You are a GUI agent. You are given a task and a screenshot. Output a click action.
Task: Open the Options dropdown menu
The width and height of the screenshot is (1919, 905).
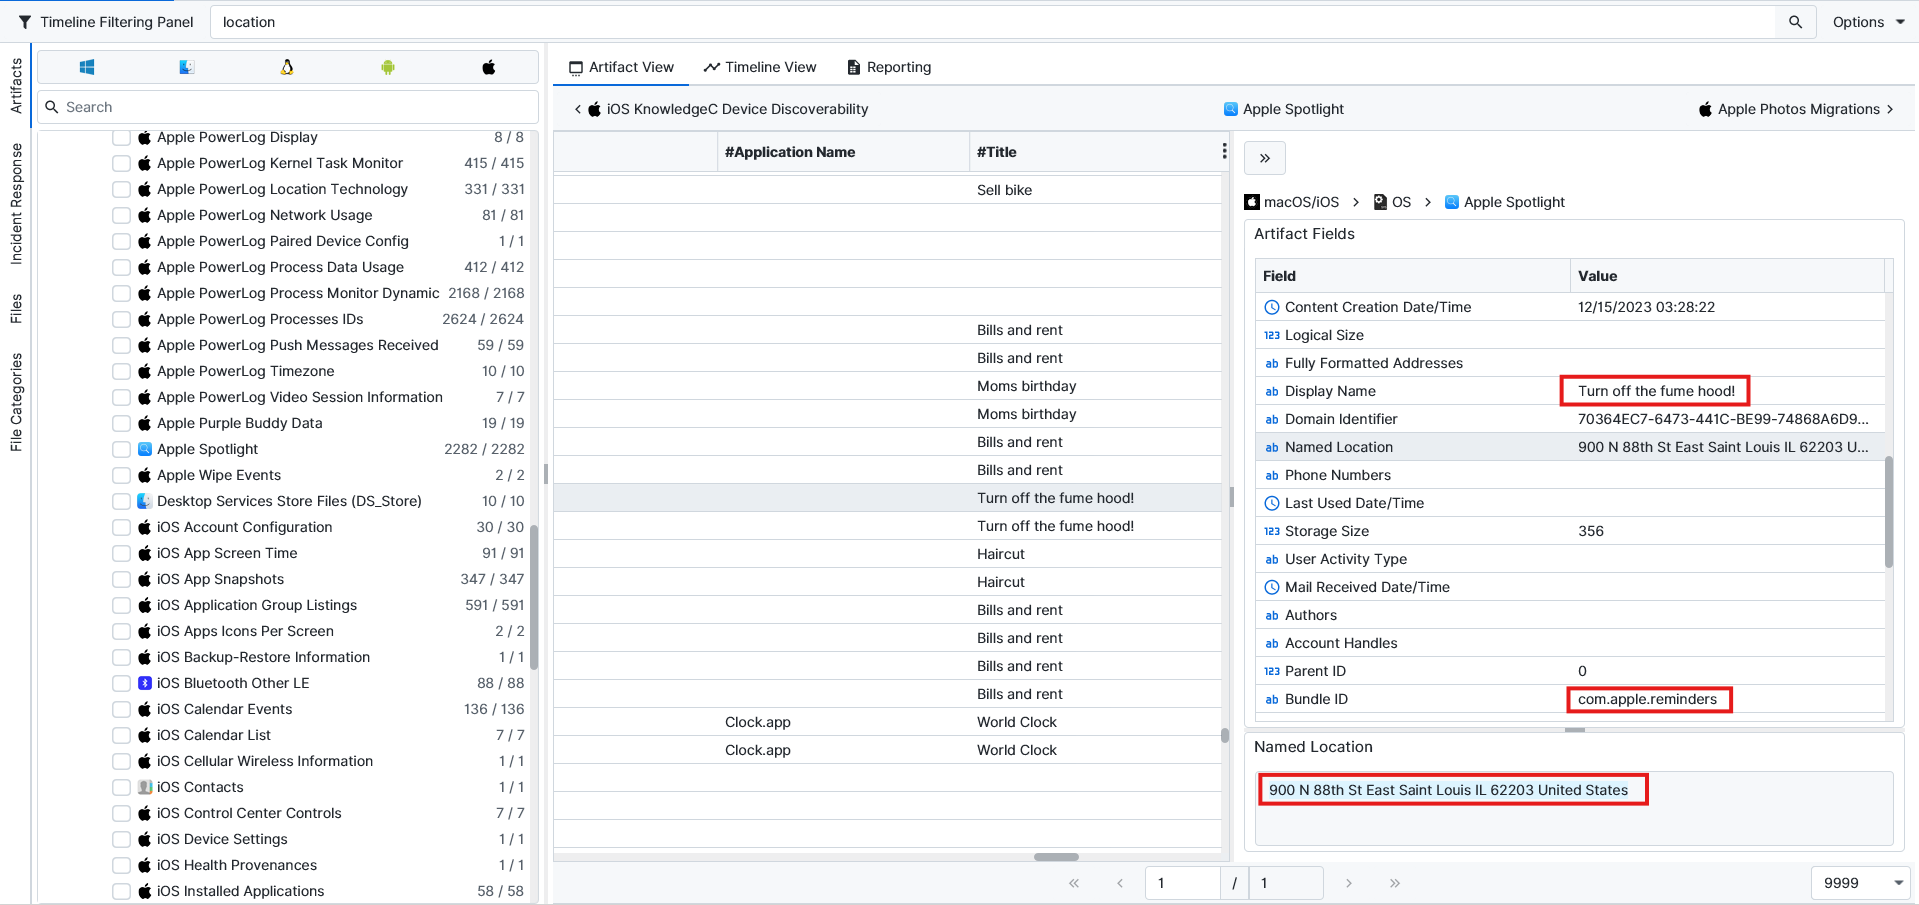[1868, 22]
